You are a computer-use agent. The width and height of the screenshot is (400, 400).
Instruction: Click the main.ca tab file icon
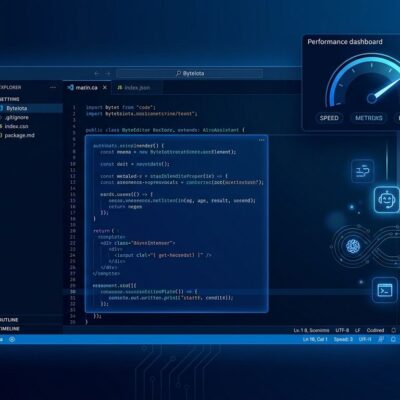[70, 87]
